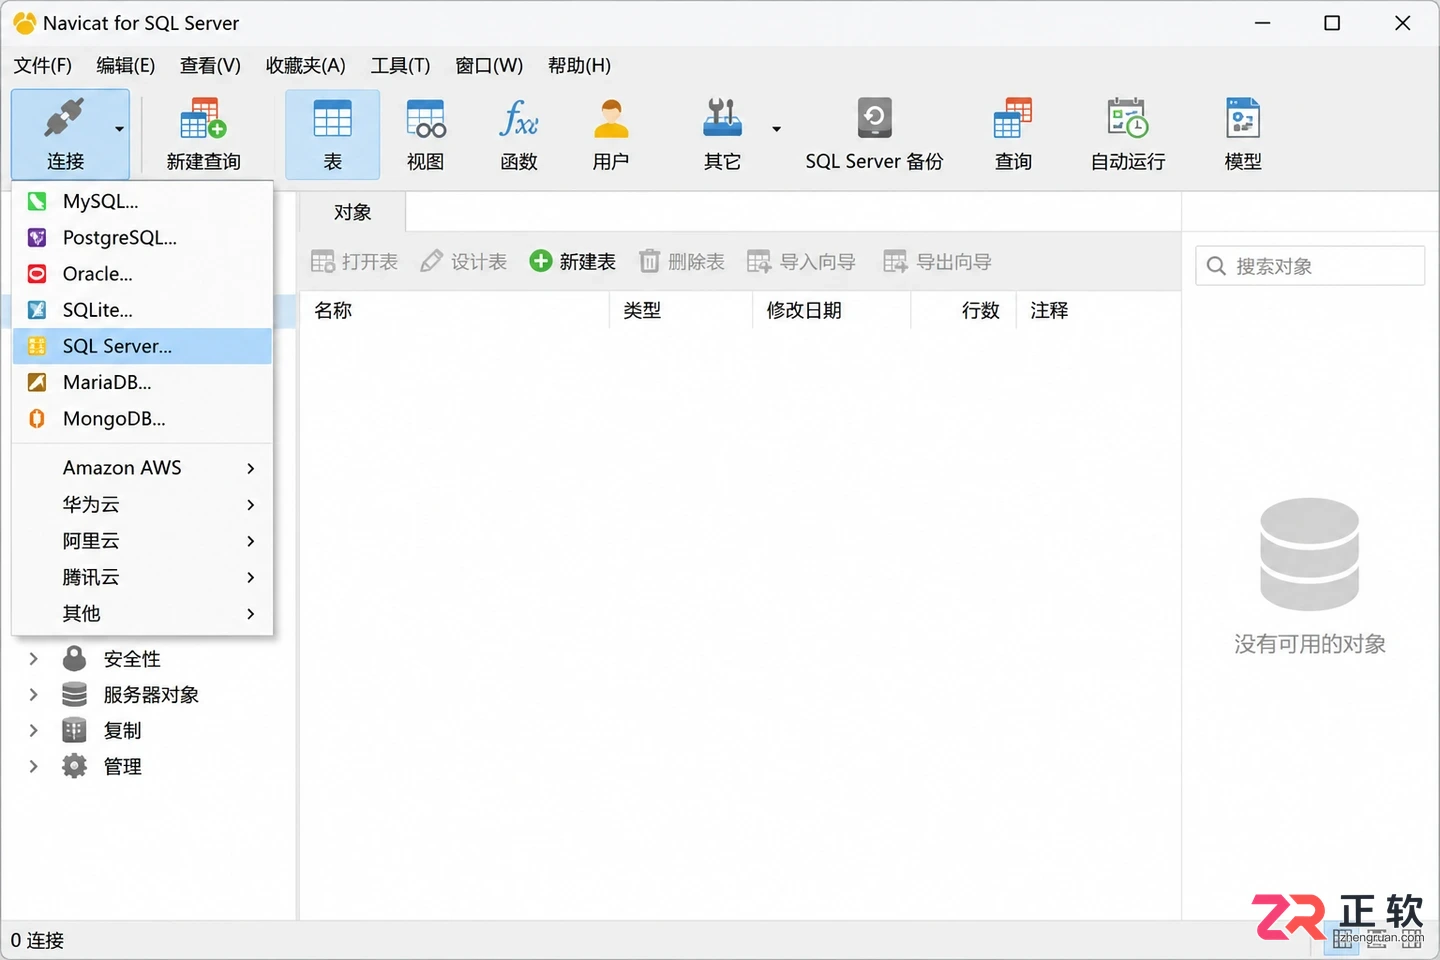Image resolution: width=1440 pixels, height=960 pixels.
Task: Open the 华为云 submenu
Action: coord(142,505)
